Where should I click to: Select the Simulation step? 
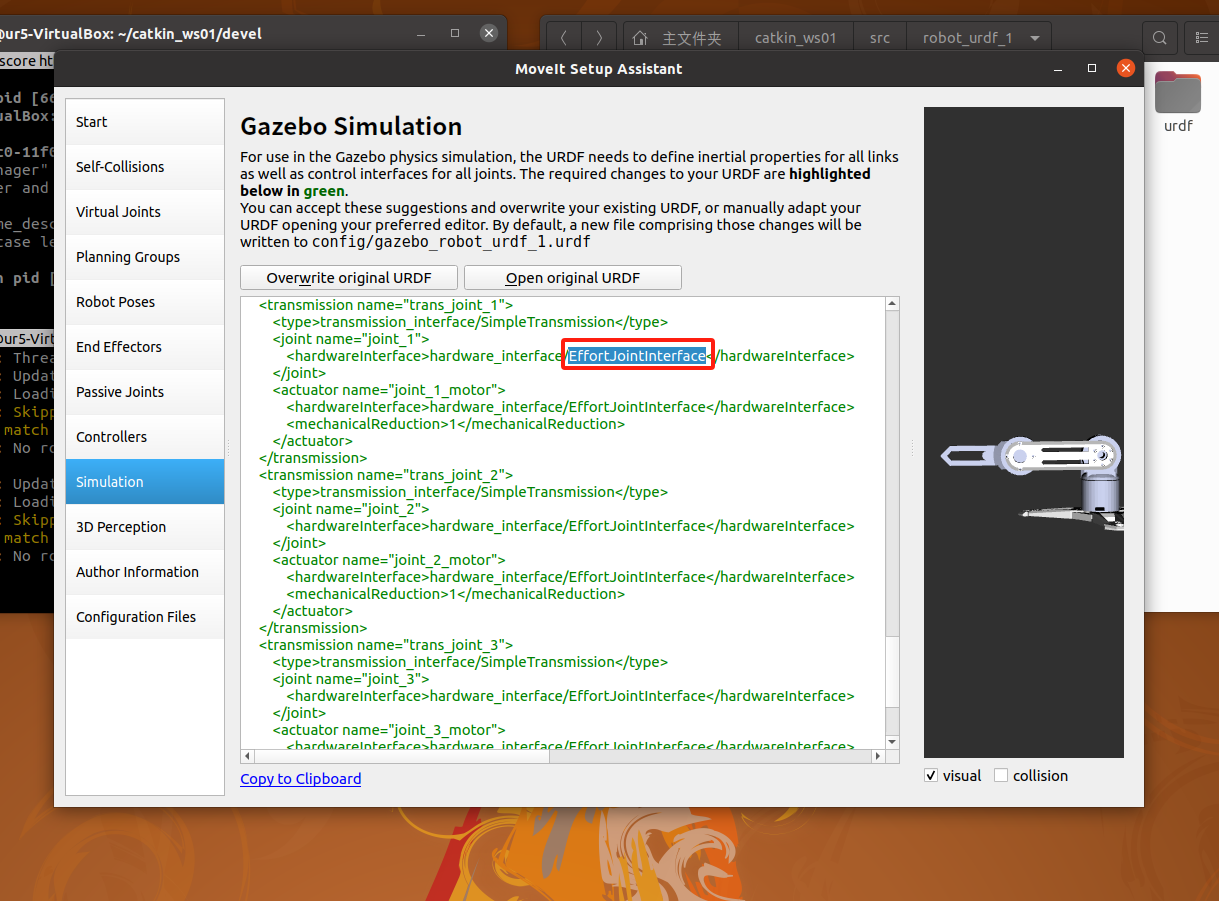(145, 482)
